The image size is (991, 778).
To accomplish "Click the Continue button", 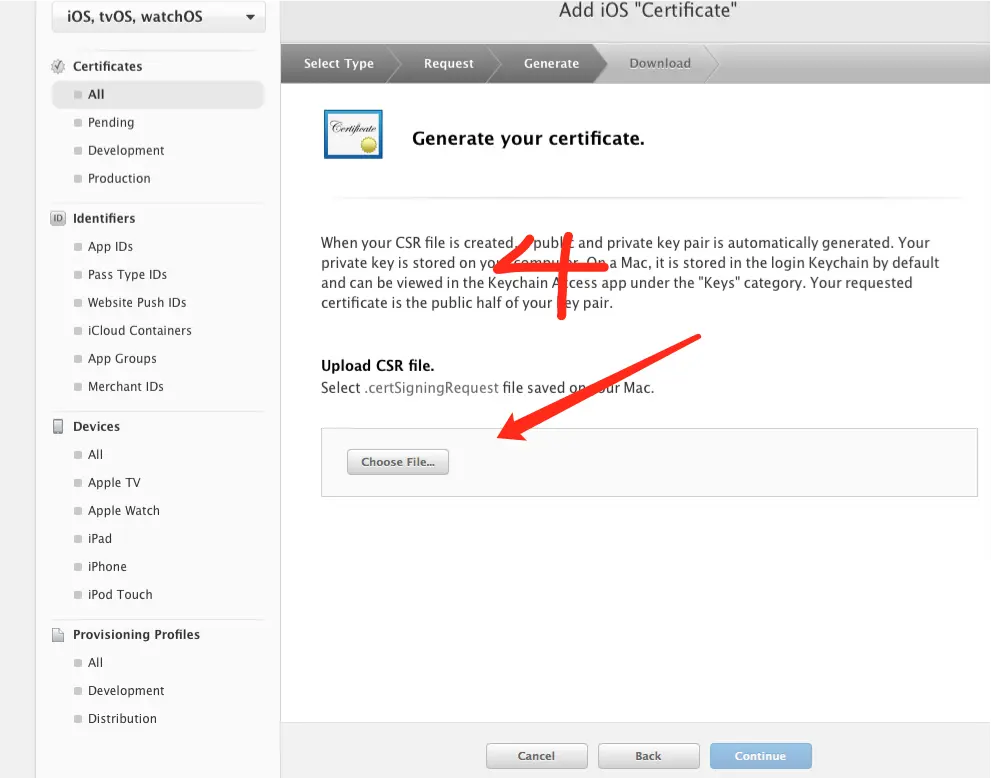I will pos(760,756).
